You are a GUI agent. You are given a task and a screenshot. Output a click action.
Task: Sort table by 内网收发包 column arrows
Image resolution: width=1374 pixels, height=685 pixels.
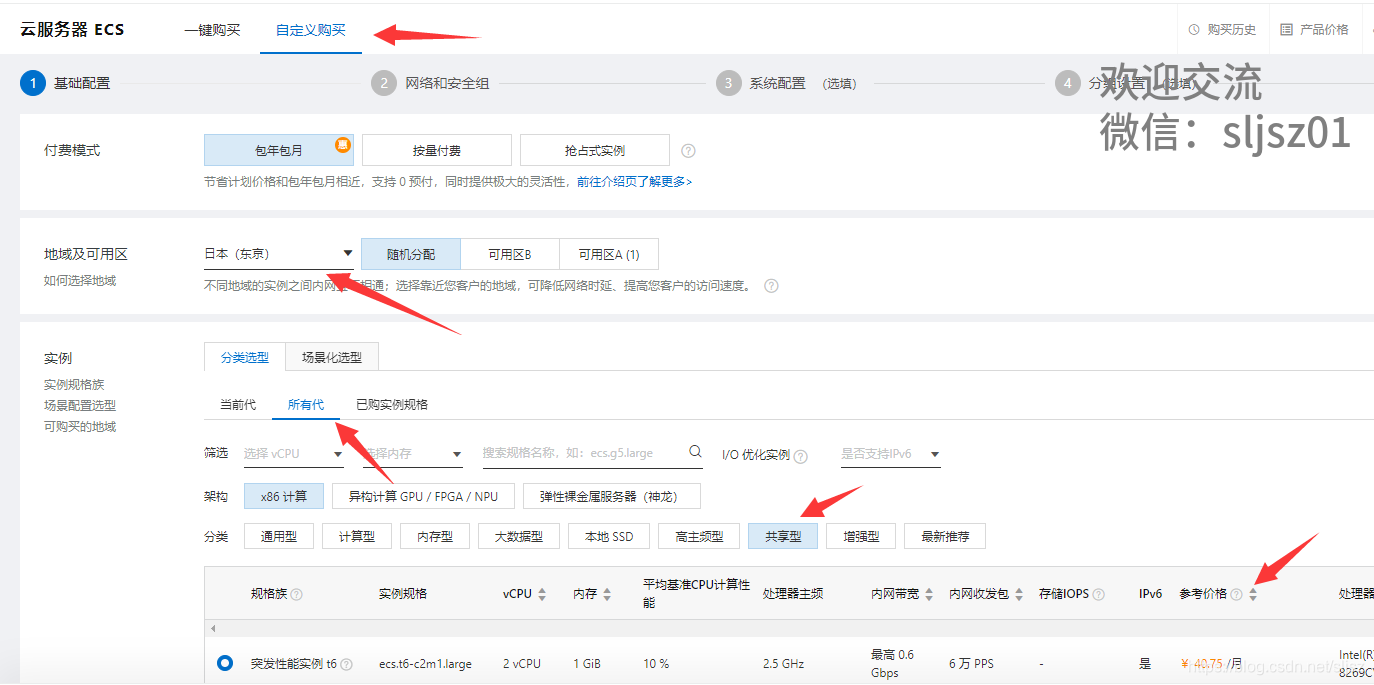(x=1018, y=594)
